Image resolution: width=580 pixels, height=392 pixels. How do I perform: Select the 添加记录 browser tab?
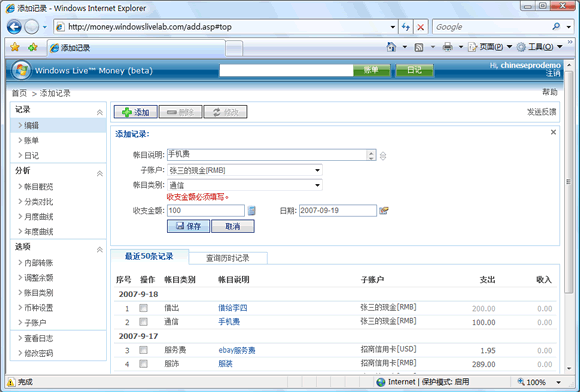tap(136, 48)
